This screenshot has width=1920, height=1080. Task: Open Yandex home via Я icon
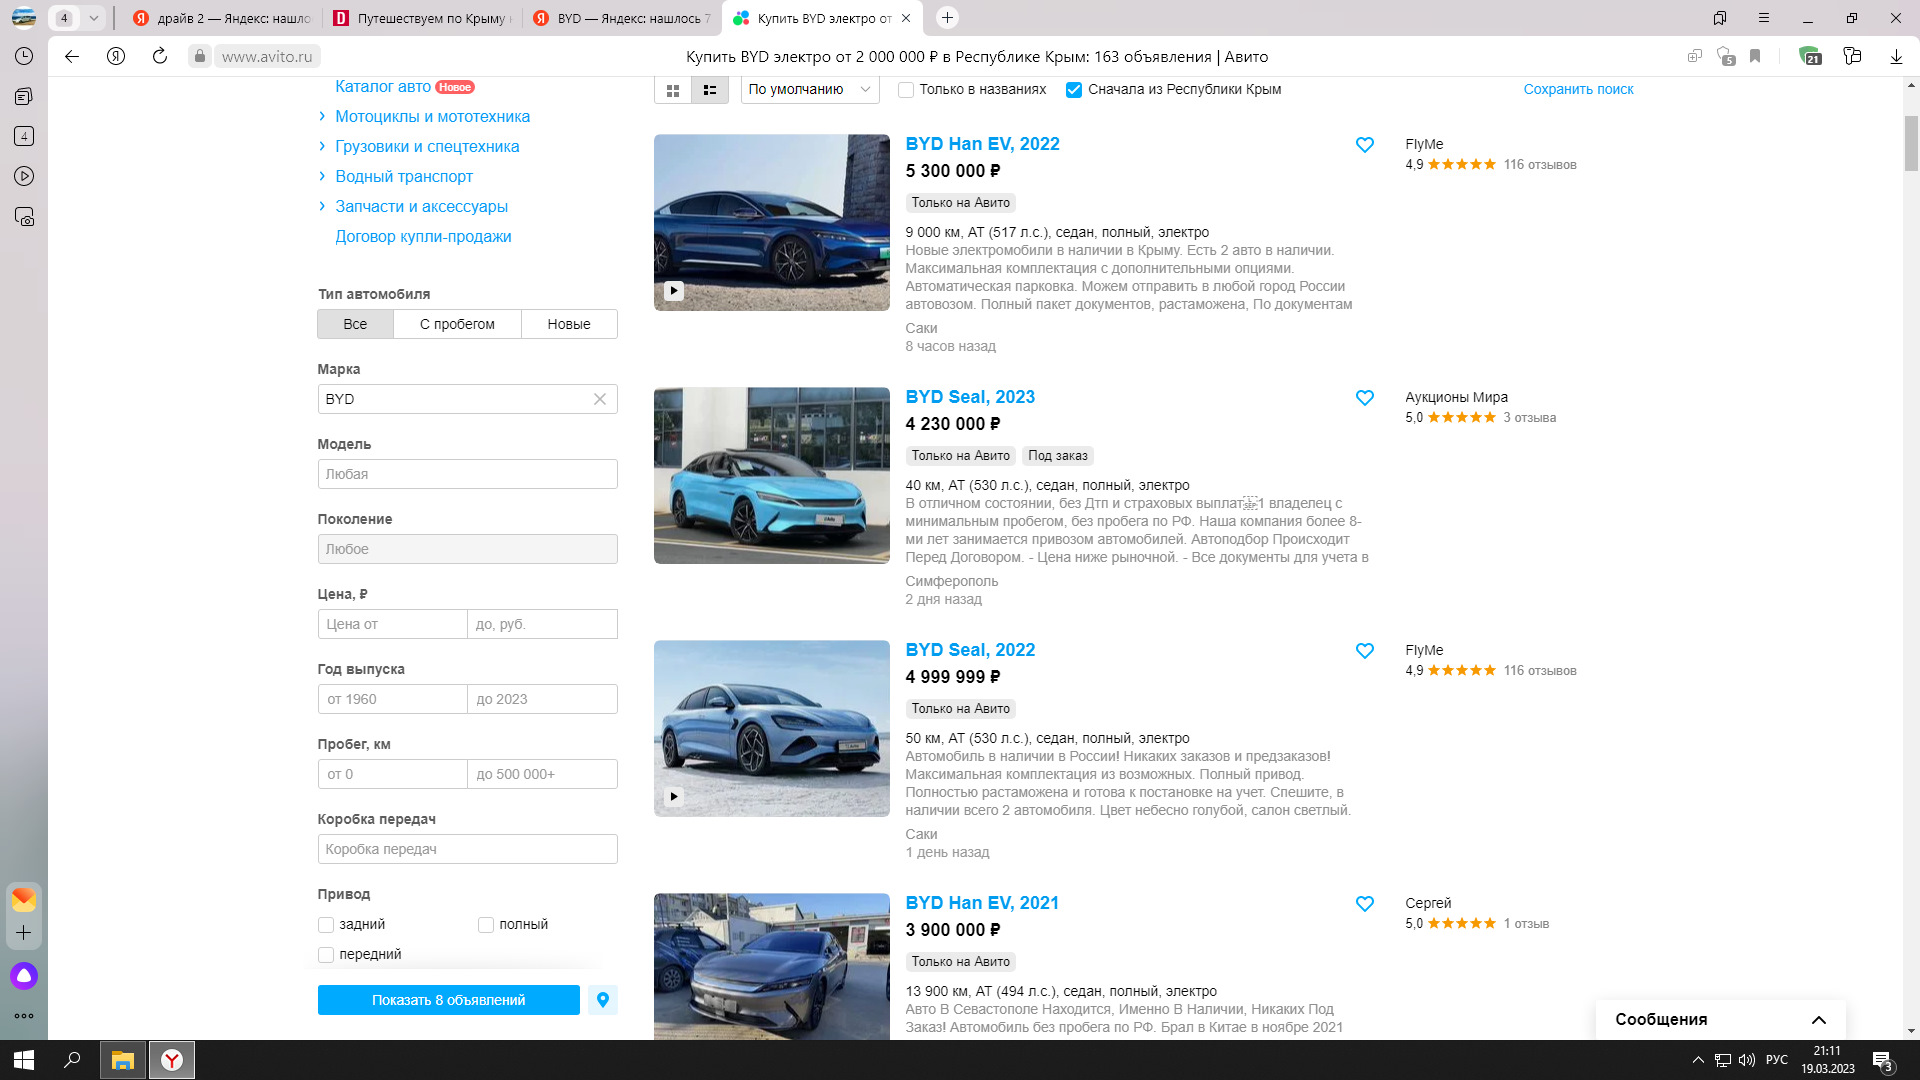coord(116,57)
